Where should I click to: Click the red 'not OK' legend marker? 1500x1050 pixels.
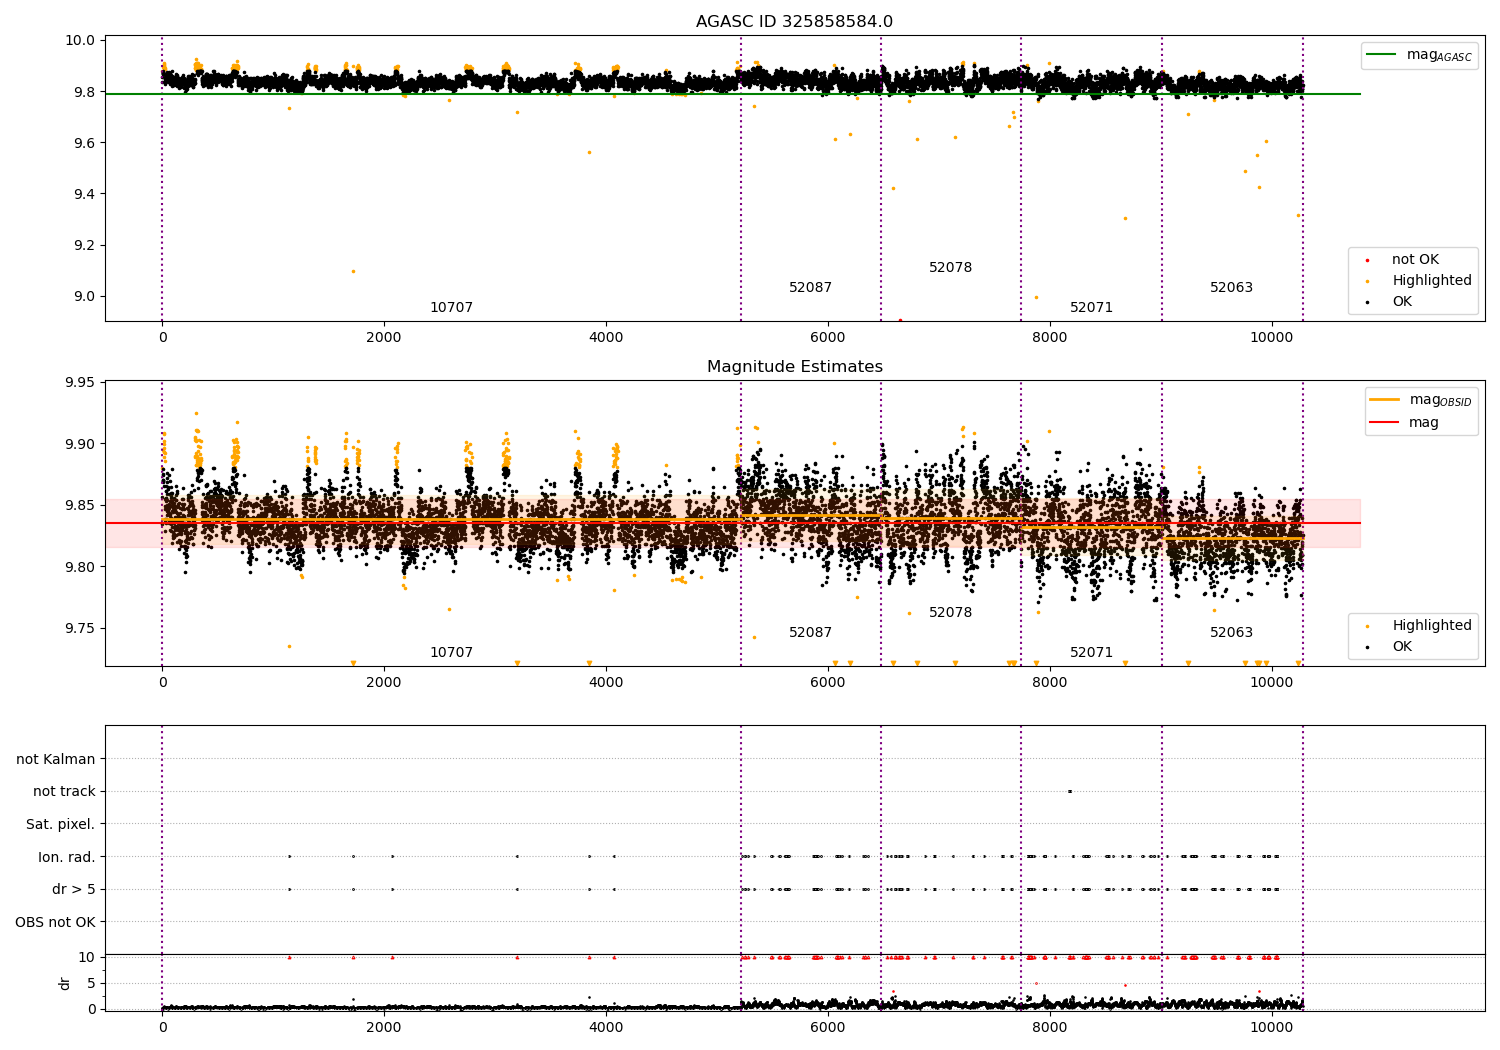[x=1367, y=260]
